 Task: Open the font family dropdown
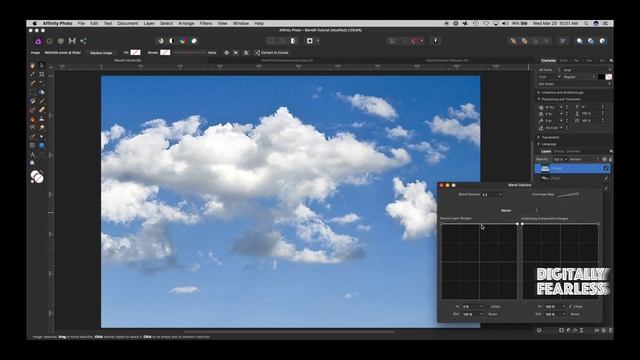pyautogui.click(x=587, y=70)
